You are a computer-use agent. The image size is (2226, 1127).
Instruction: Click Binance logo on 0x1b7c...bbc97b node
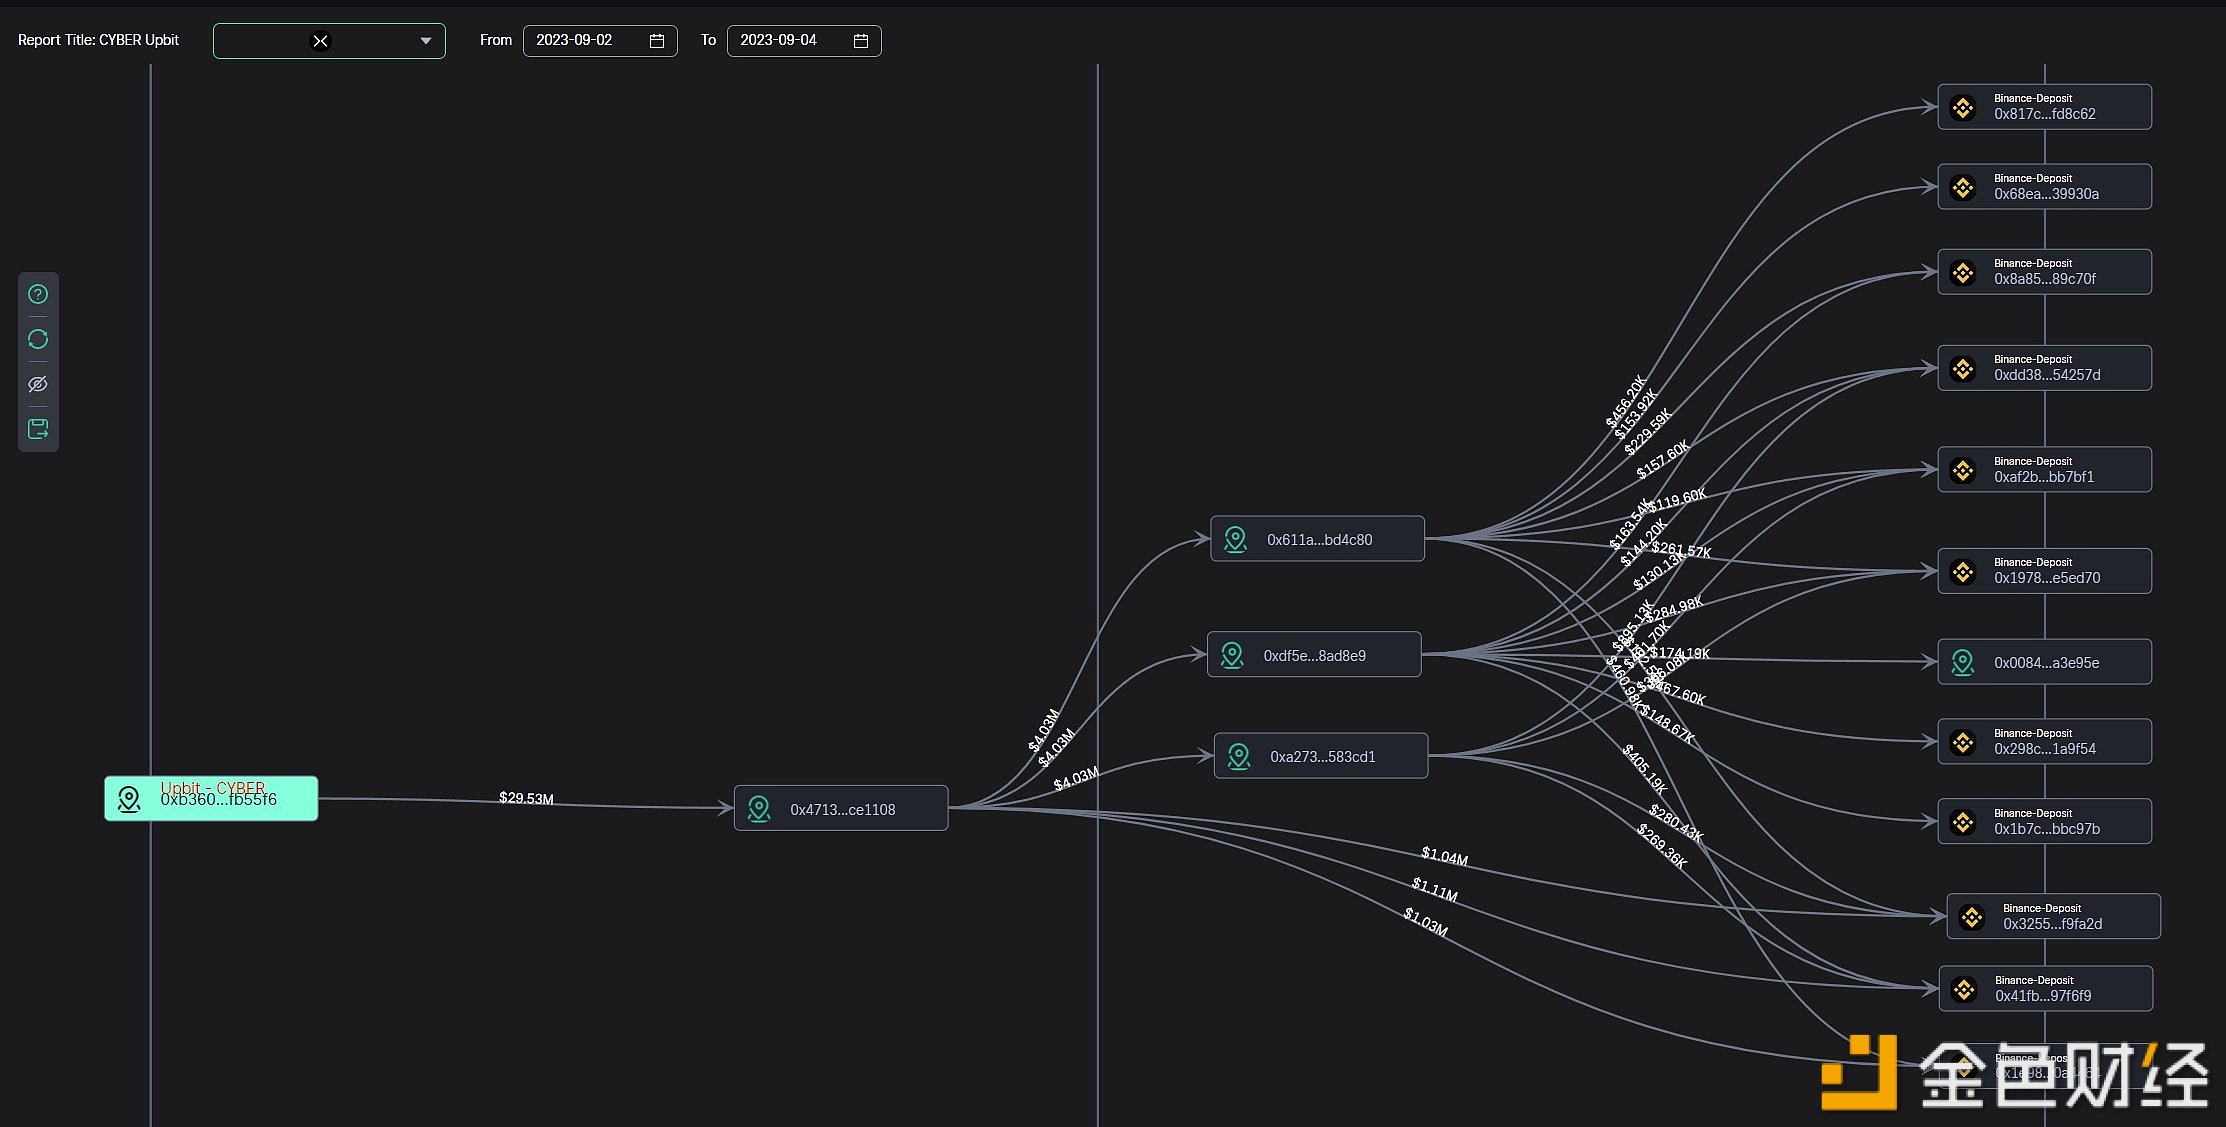(1963, 823)
